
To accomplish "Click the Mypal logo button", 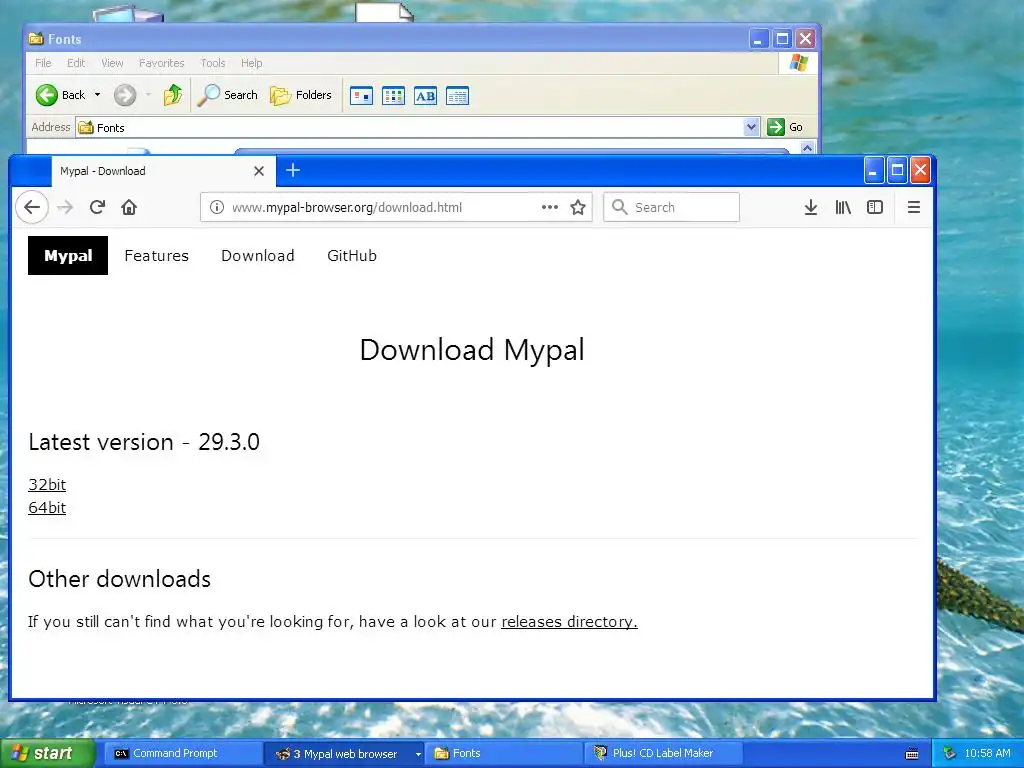I will pyautogui.click(x=68, y=255).
